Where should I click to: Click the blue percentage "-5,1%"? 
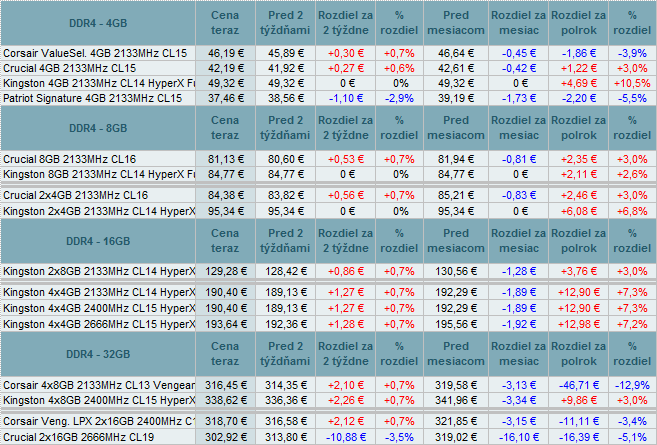[632, 437]
